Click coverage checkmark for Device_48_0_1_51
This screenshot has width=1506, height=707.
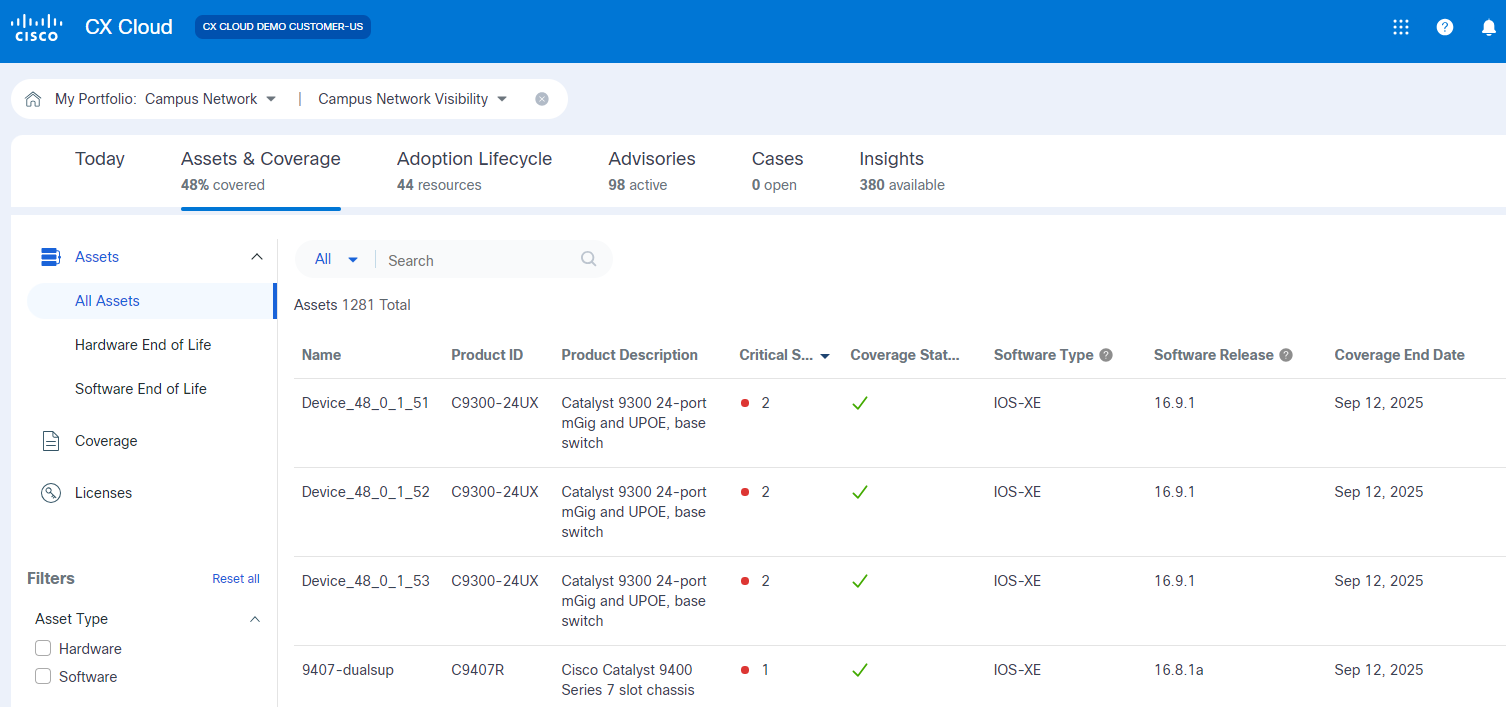click(x=860, y=403)
